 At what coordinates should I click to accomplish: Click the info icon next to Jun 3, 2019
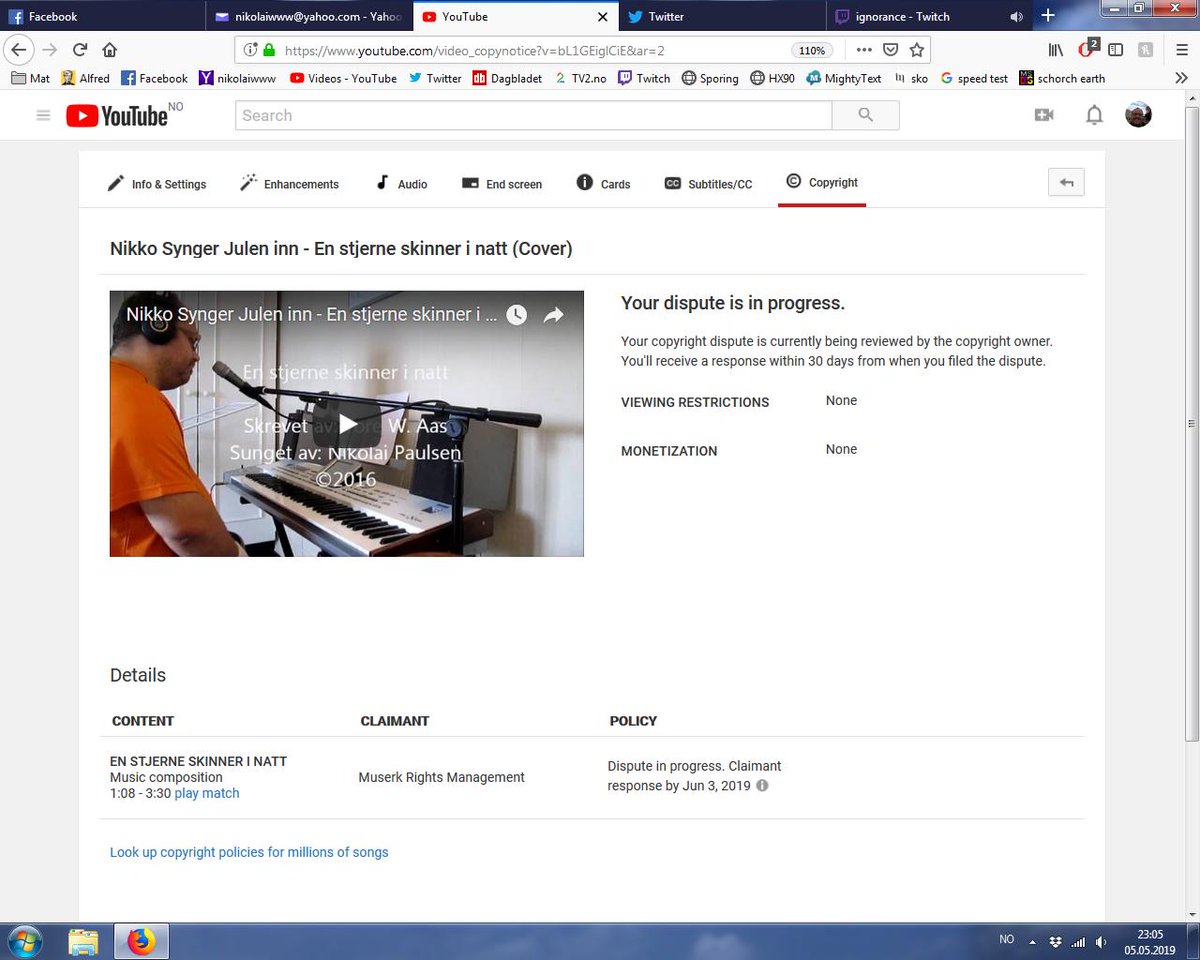pos(762,786)
